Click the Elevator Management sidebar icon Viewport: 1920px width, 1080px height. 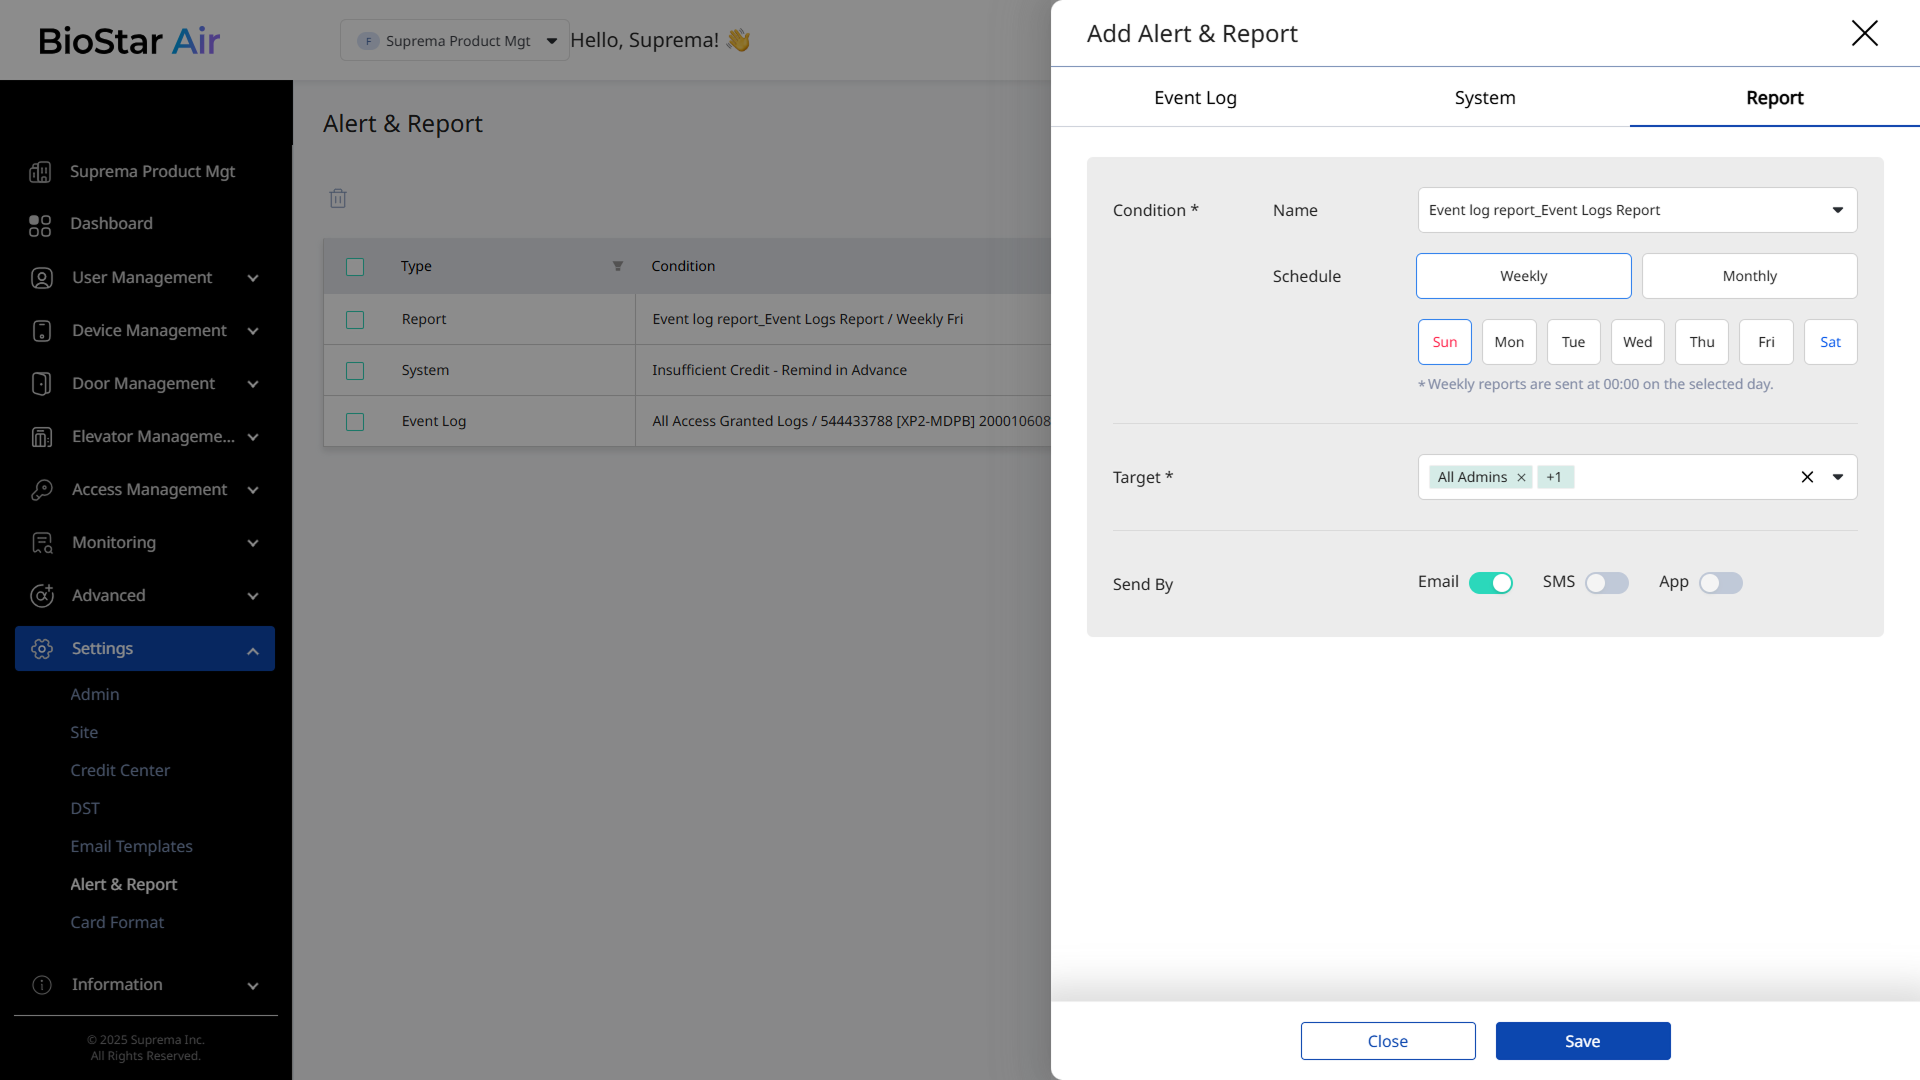coord(41,437)
